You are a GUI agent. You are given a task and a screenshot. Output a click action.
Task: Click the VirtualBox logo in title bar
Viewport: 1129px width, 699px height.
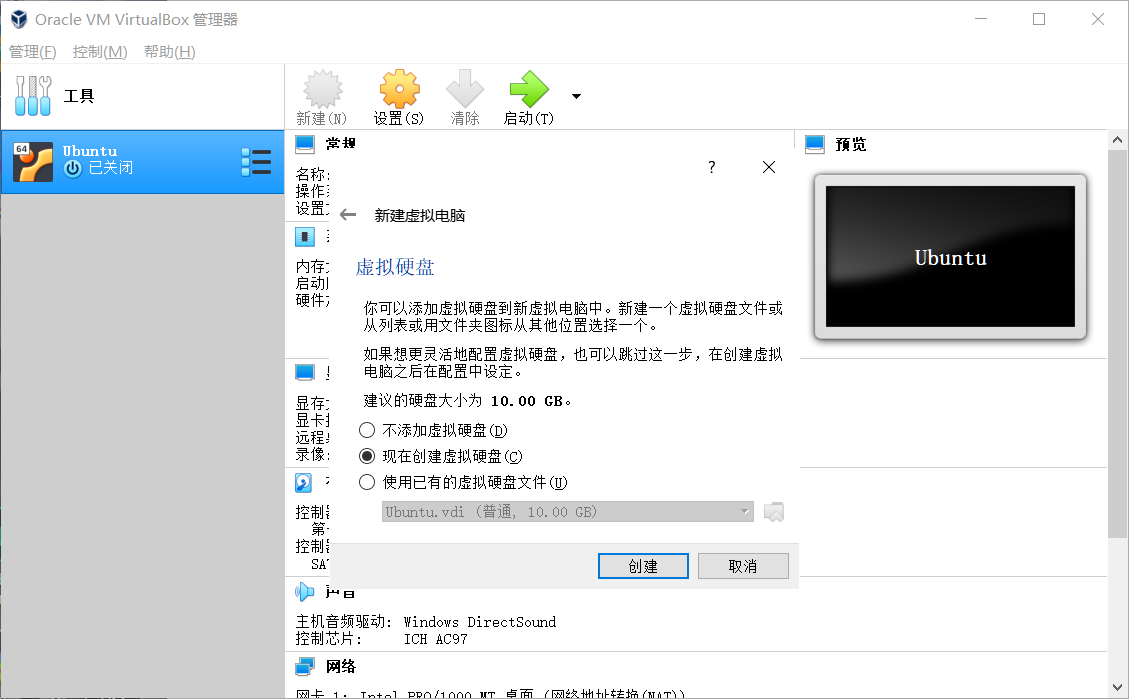[19, 19]
